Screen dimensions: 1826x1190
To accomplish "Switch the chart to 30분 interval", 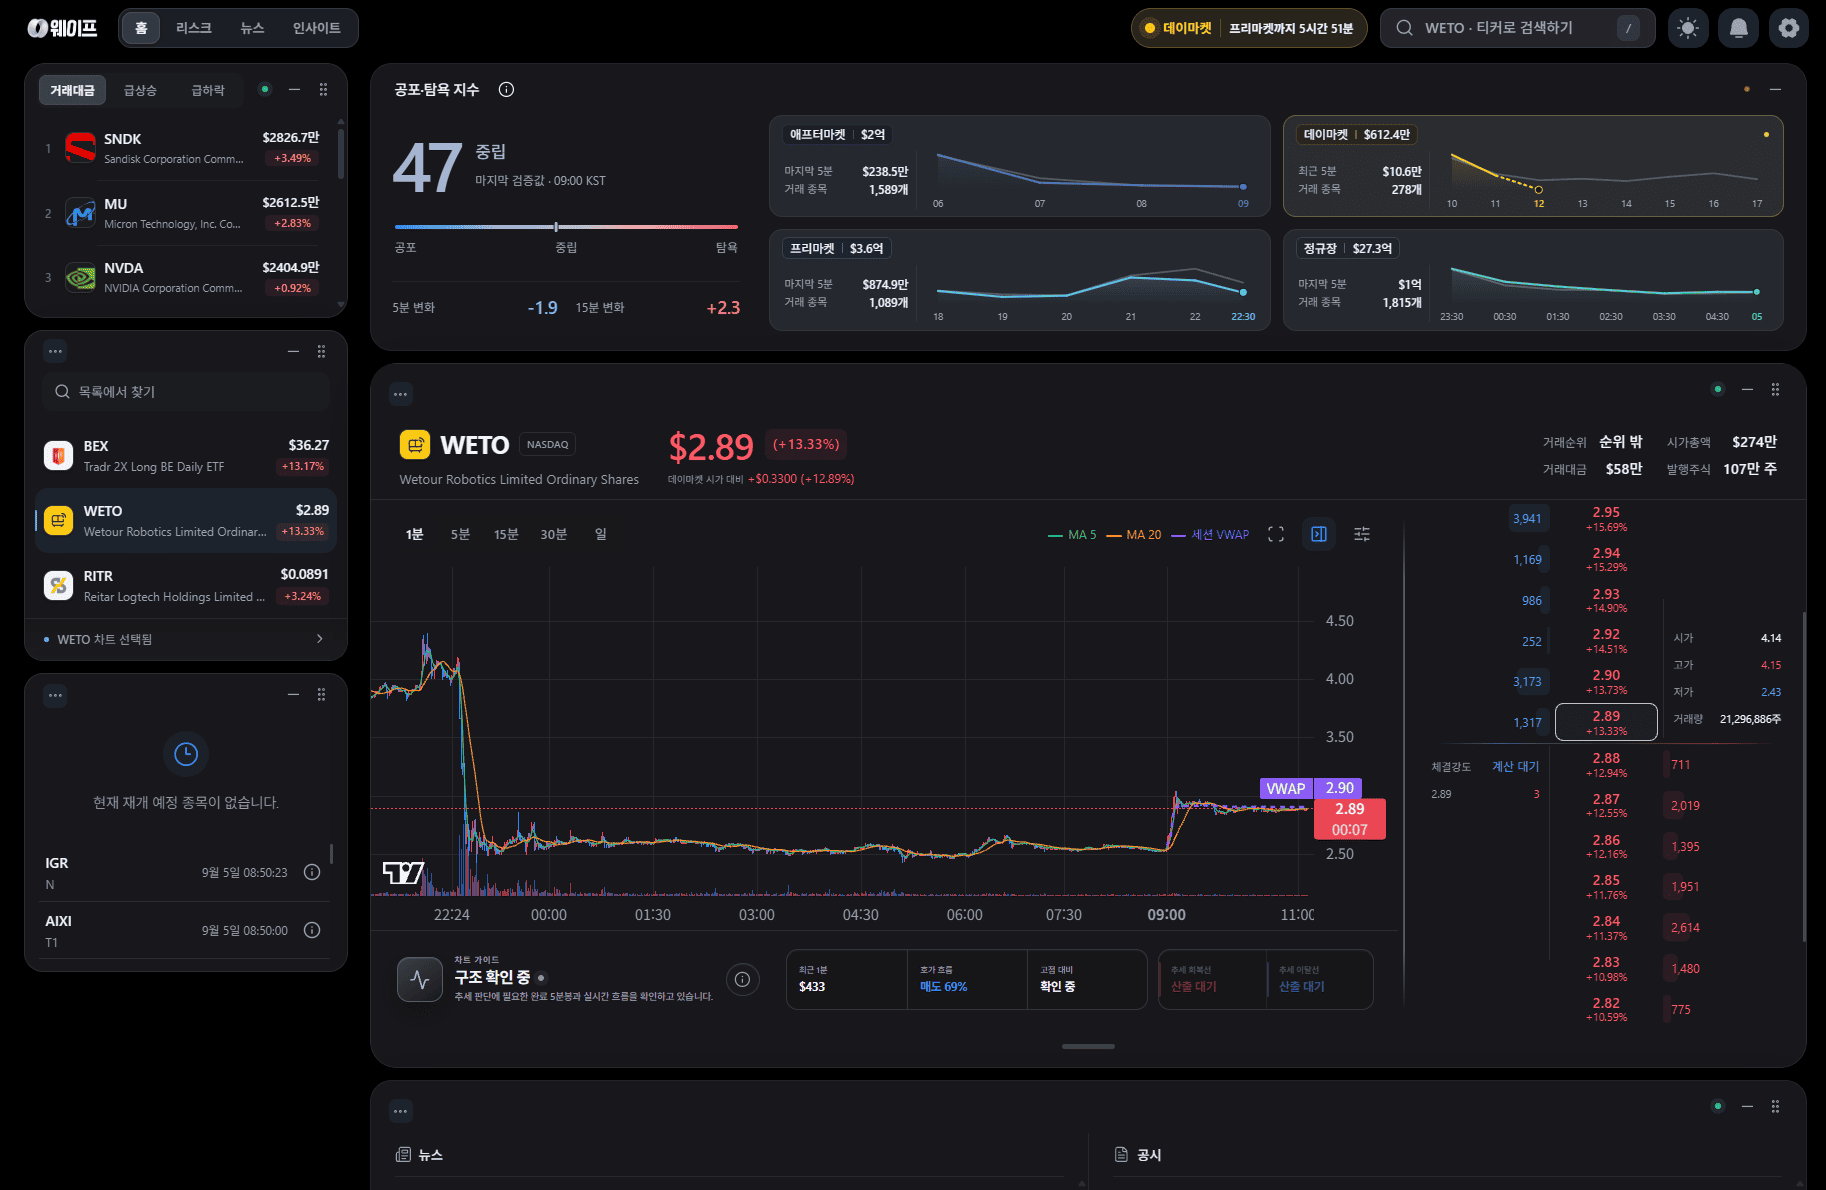I will pyautogui.click(x=553, y=535).
